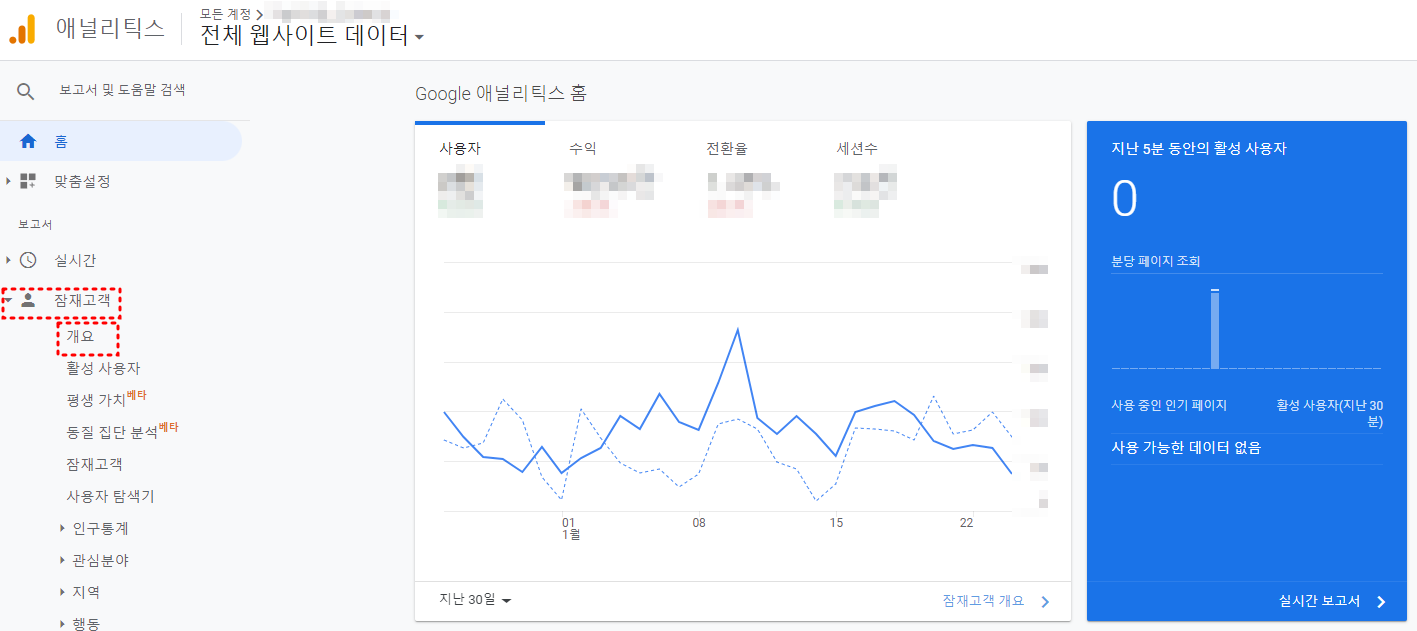This screenshot has width=1417, height=631.
Task: Expand the 지역 submenu arrow
Action: 62,592
